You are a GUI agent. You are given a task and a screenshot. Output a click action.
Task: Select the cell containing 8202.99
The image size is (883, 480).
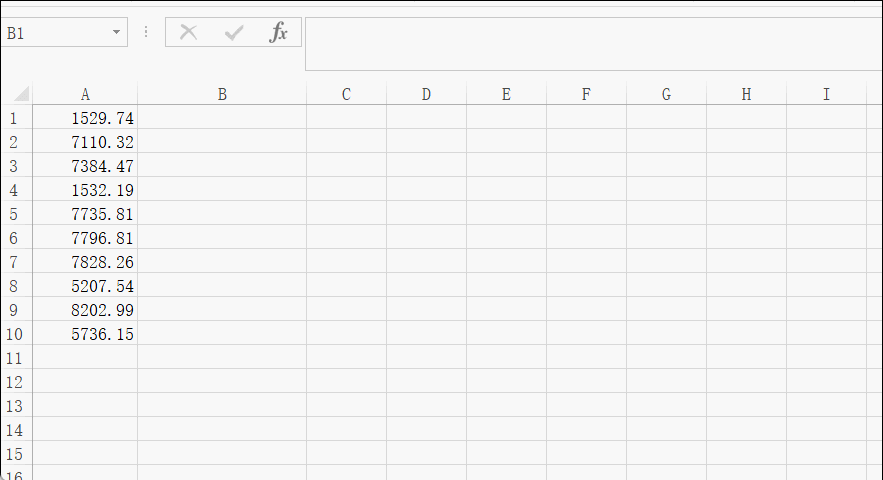85,310
